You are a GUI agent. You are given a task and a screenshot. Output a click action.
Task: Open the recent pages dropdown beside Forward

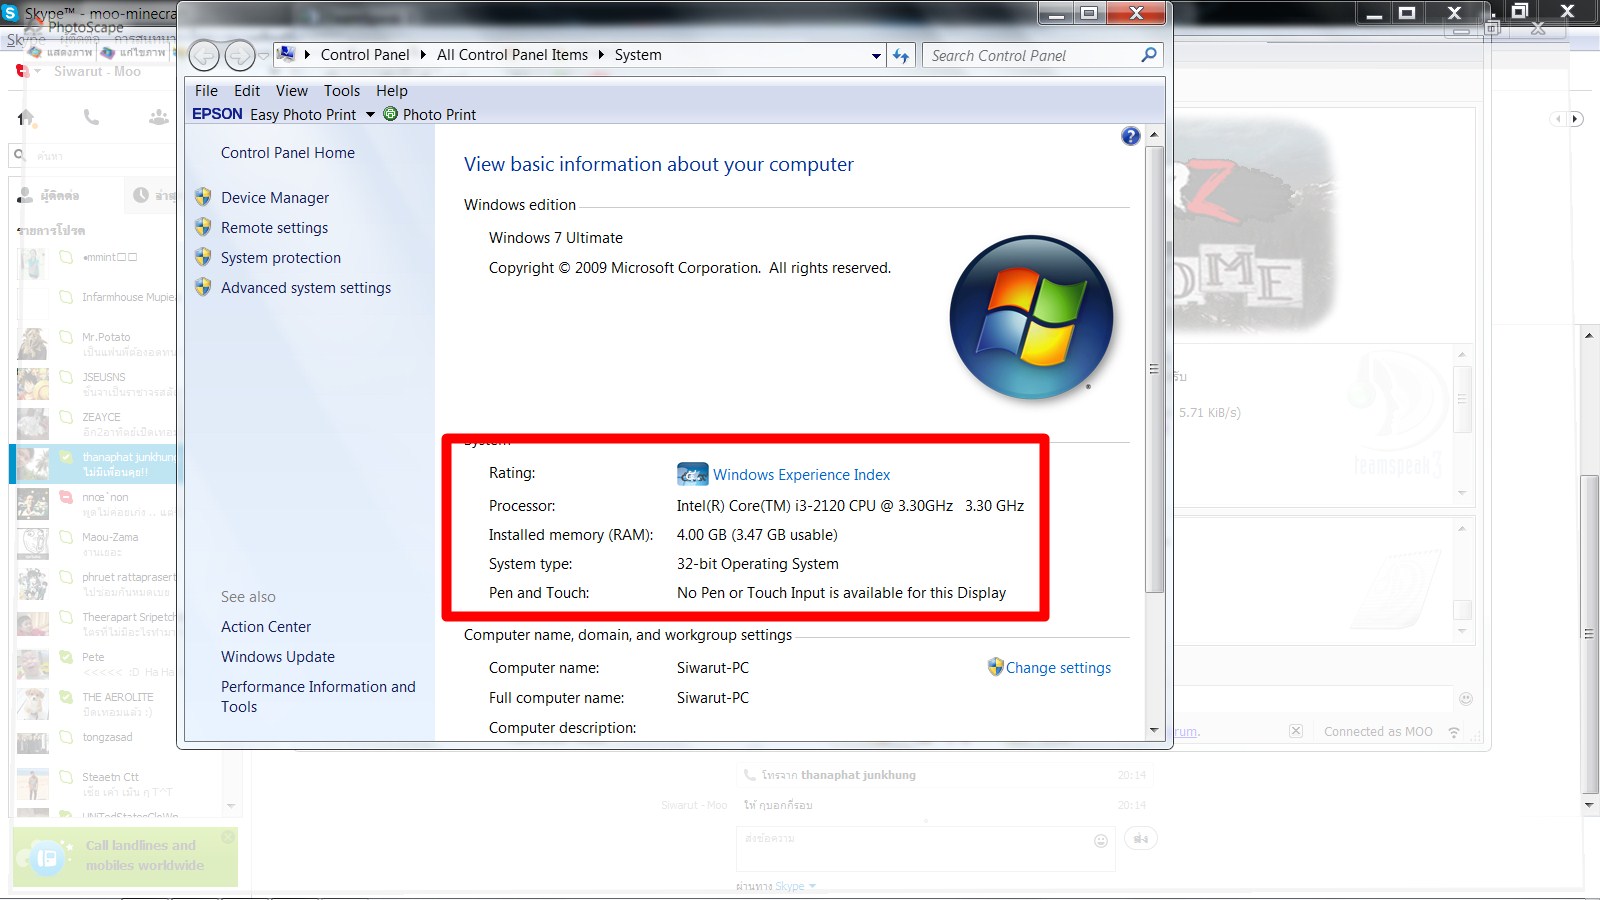click(x=264, y=56)
